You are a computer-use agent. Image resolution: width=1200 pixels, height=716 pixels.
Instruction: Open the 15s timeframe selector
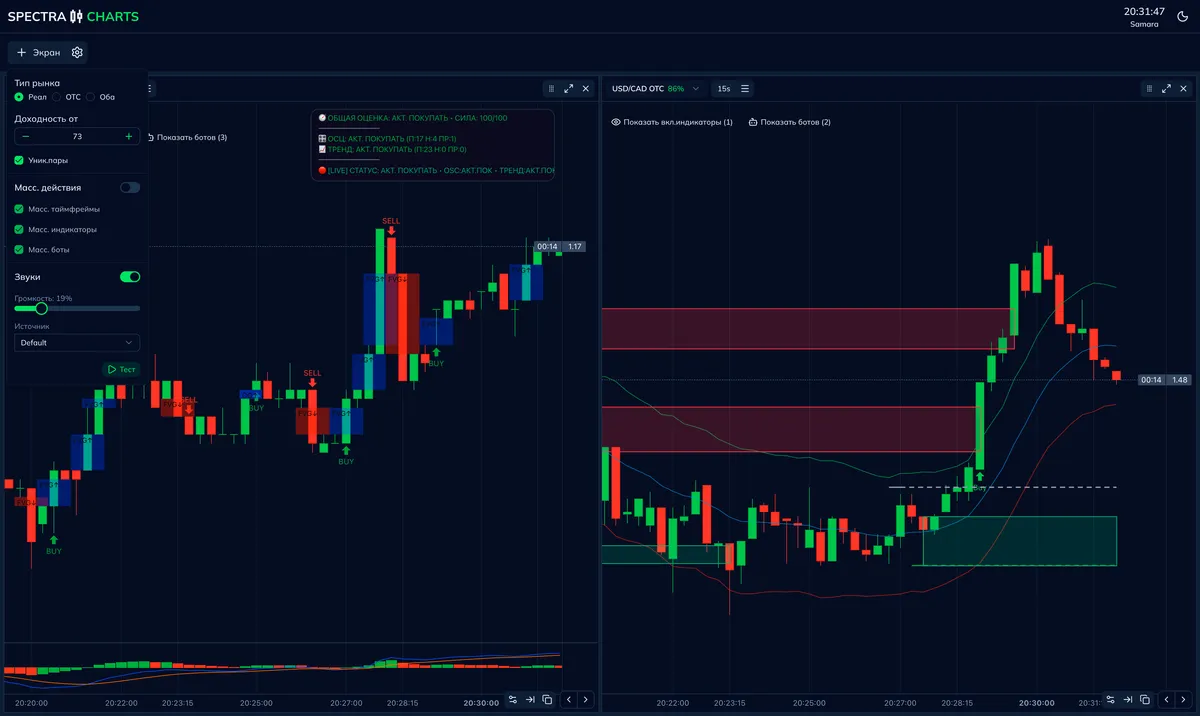(722, 89)
